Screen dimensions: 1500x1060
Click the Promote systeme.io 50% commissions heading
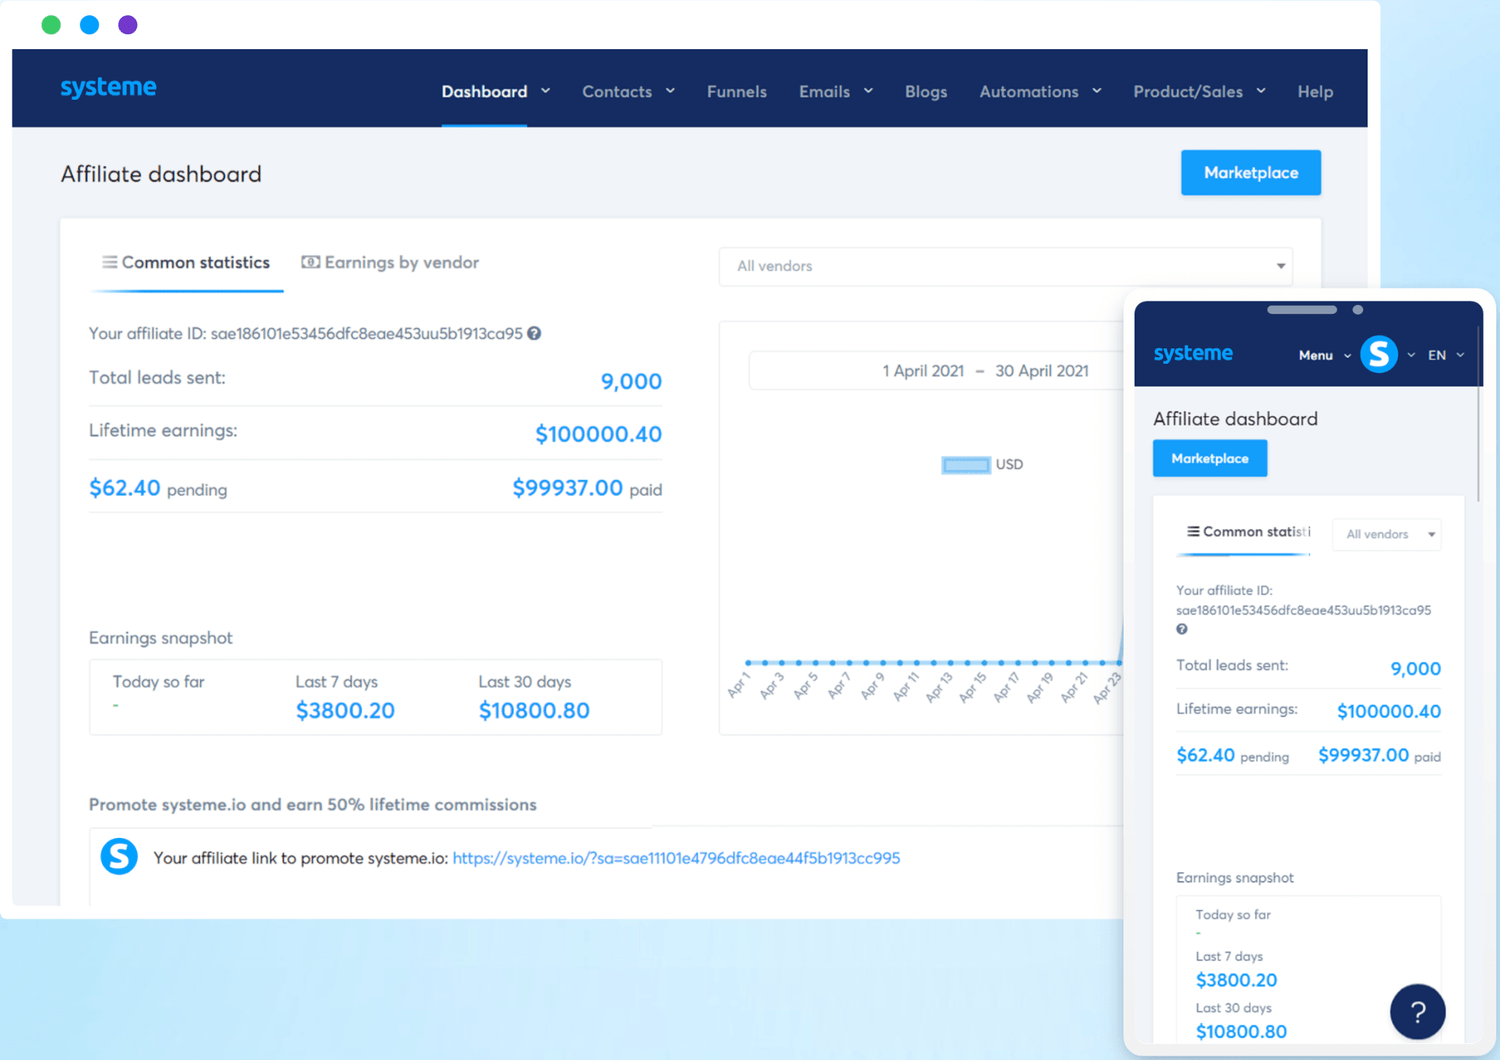coord(313,805)
